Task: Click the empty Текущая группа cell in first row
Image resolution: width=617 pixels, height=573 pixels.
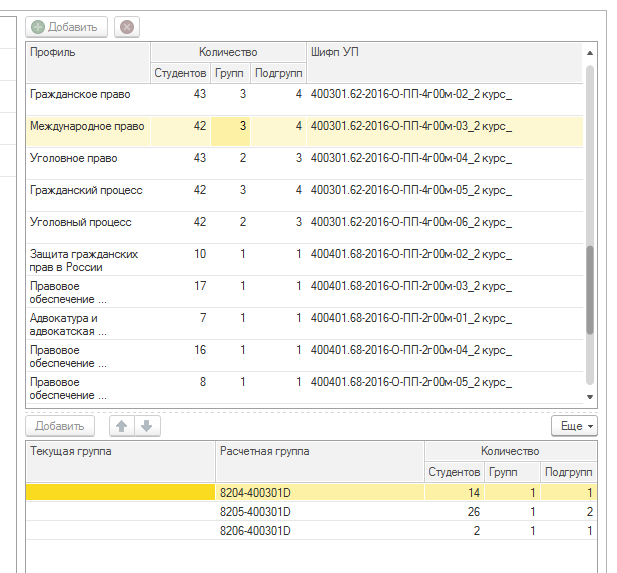Action: (120, 493)
